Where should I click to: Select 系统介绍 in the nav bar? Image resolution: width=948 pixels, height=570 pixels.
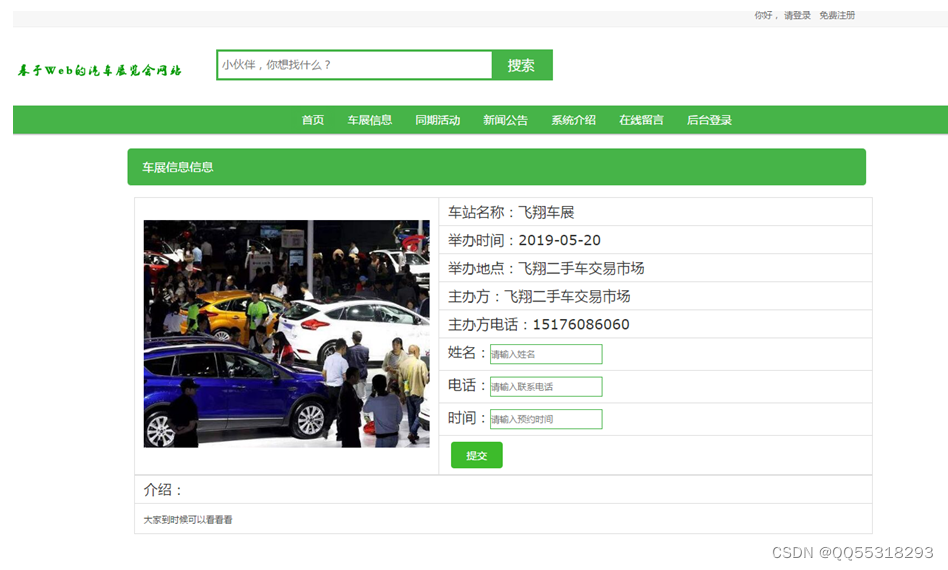[573, 120]
